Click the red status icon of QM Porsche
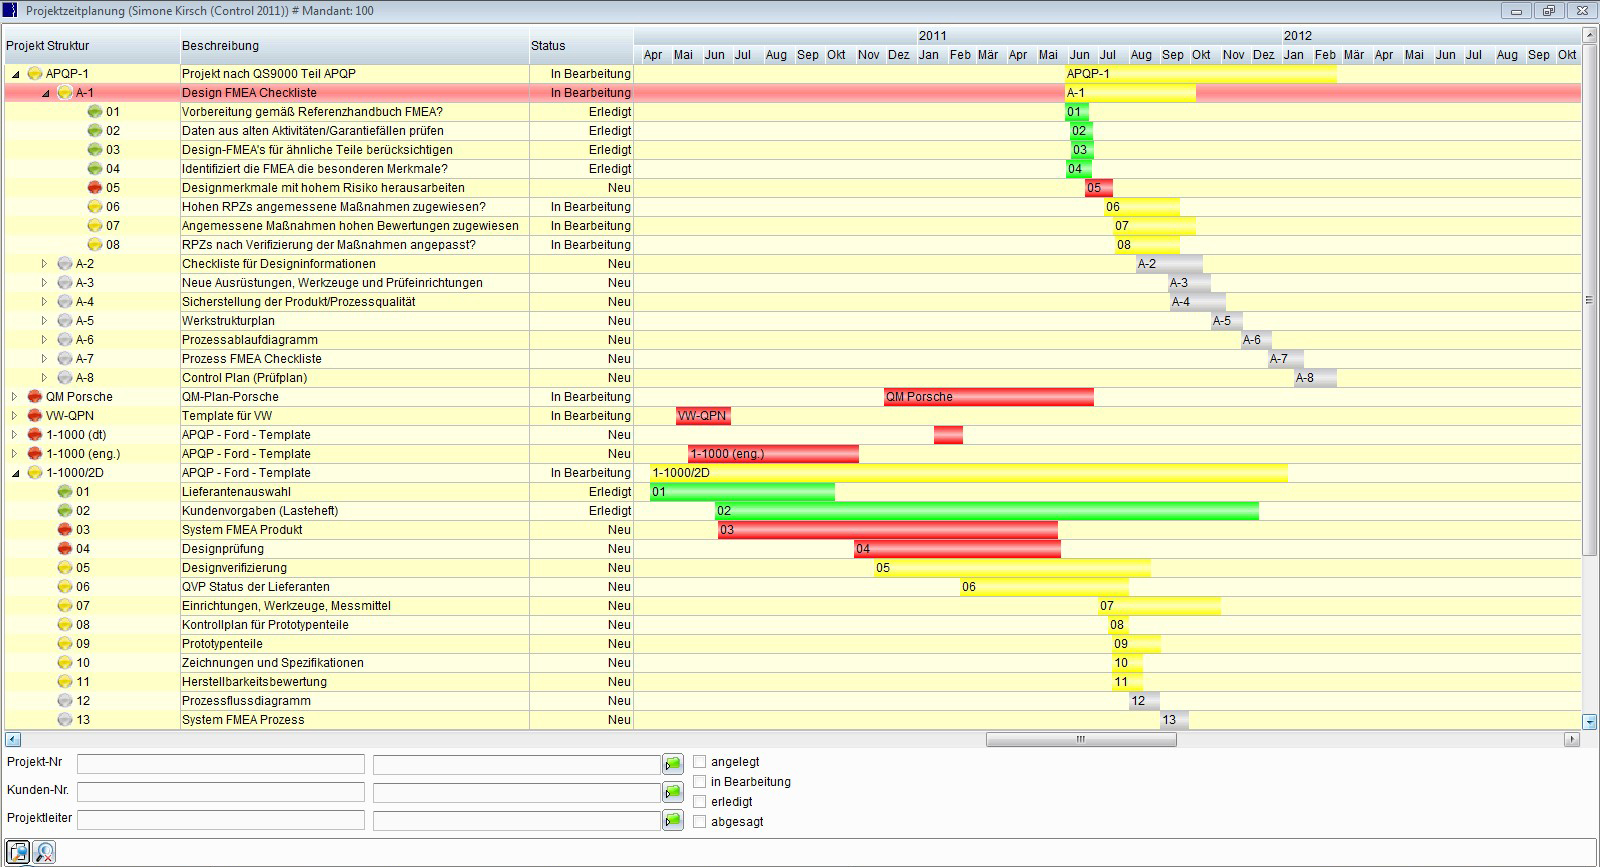1600x867 pixels. [x=35, y=397]
